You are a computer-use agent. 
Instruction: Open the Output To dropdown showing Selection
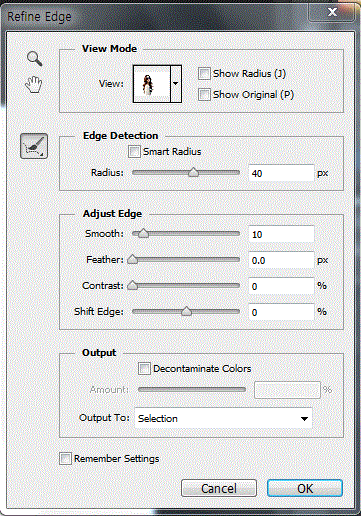pyautogui.click(x=223, y=418)
